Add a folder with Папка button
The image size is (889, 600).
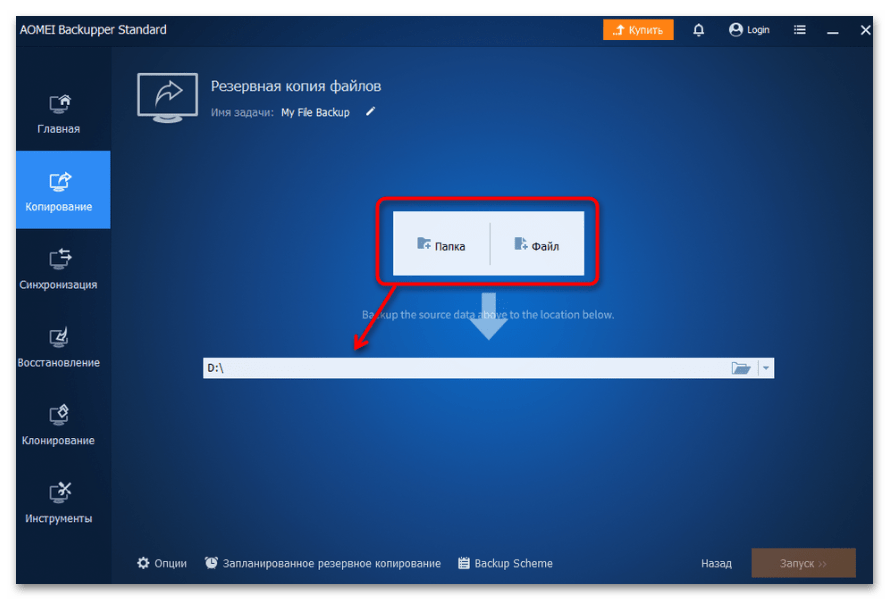point(441,245)
